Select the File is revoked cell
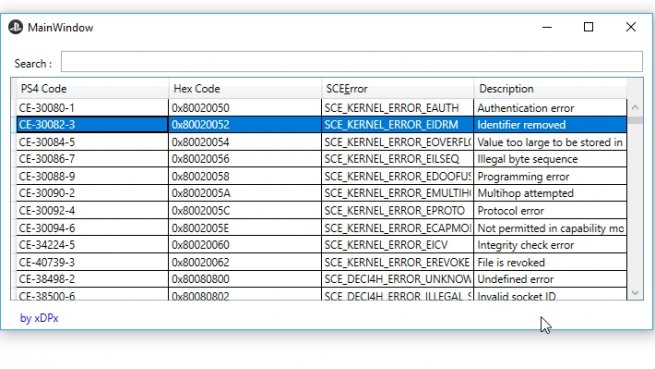The height and width of the screenshot is (369, 655). pos(550,262)
